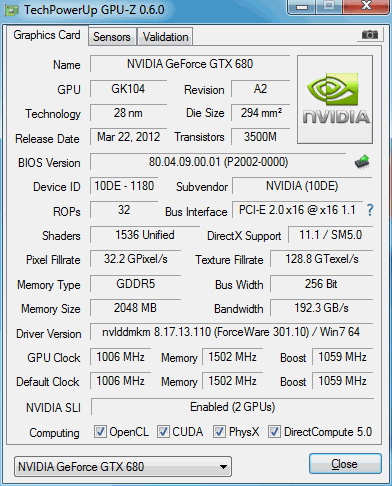Click the Subvendor NVIDIA (10DE) field

point(302,186)
